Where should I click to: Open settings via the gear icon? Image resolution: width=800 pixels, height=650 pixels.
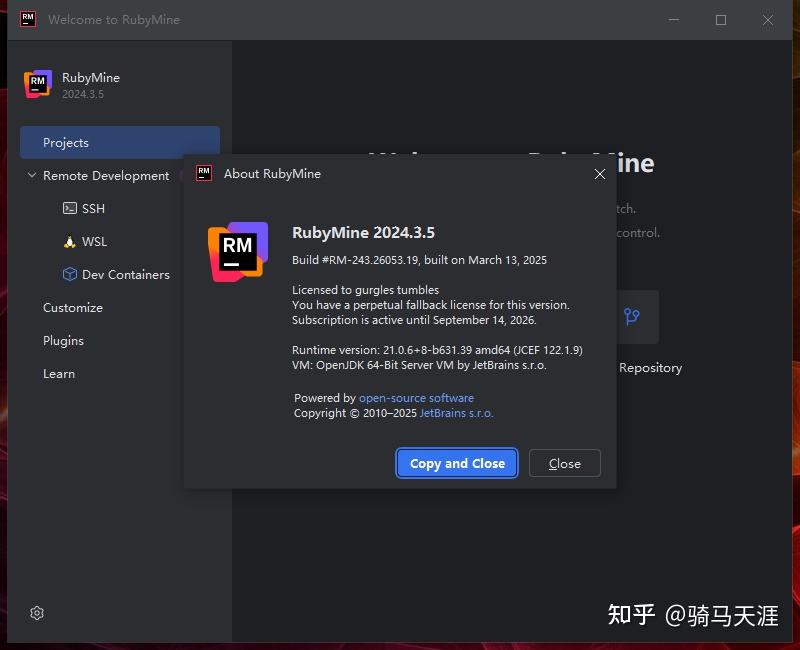(x=37, y=612)
